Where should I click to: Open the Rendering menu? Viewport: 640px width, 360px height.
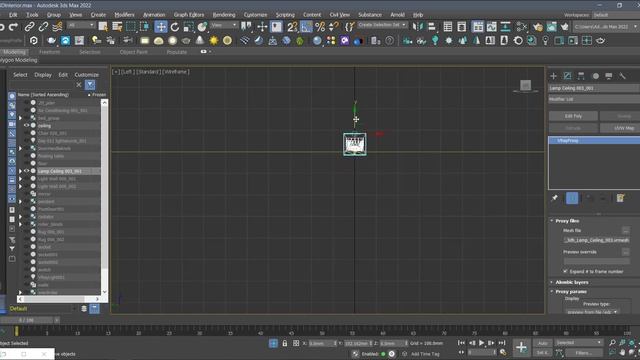pos(224,15)
